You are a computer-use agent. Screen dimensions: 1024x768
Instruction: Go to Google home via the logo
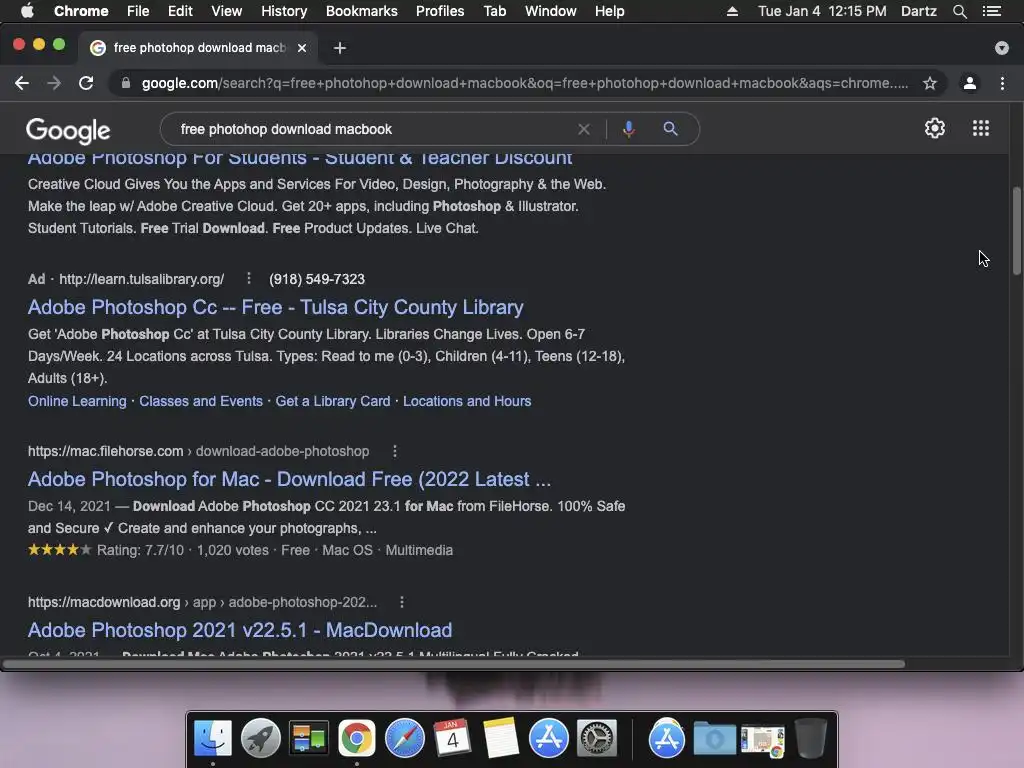(68, 131)
